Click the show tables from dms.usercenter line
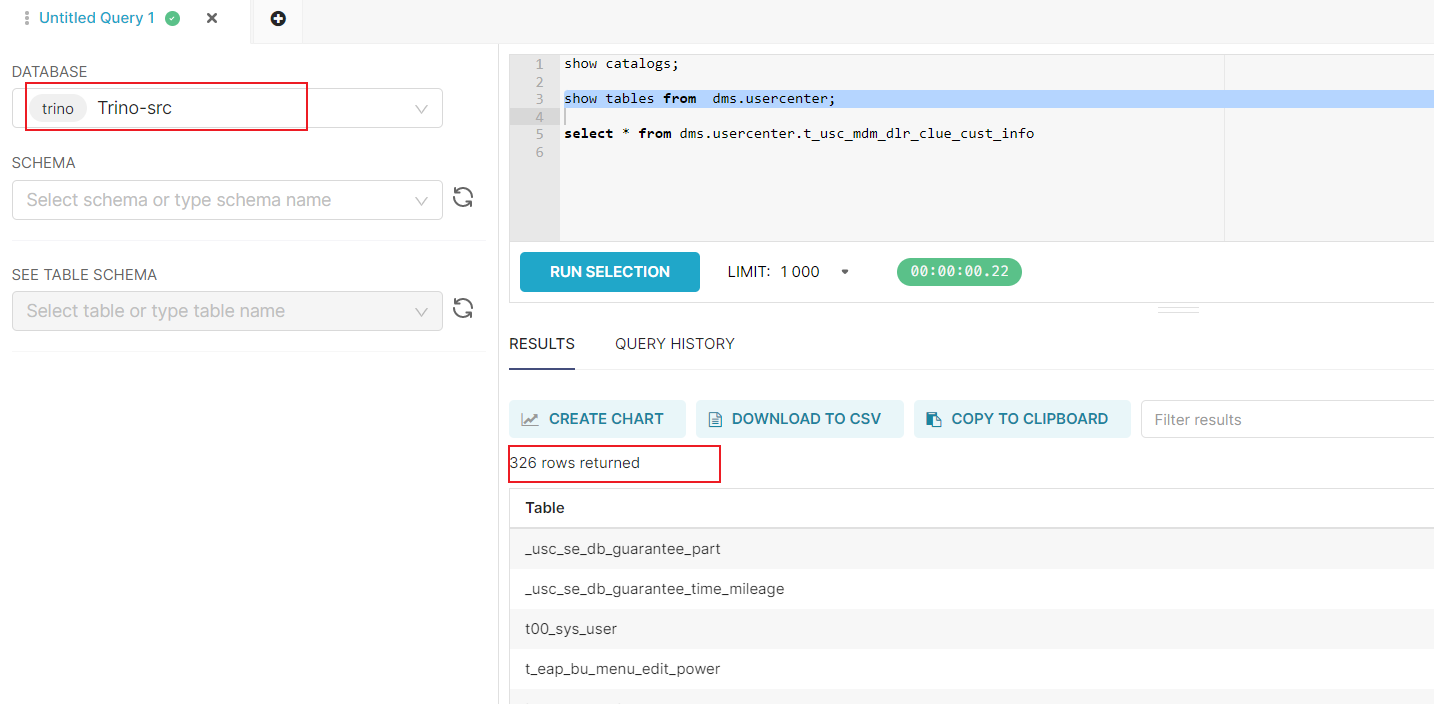Image resolution: width=1434 pixels, height=704 pixels. (699, 99)
